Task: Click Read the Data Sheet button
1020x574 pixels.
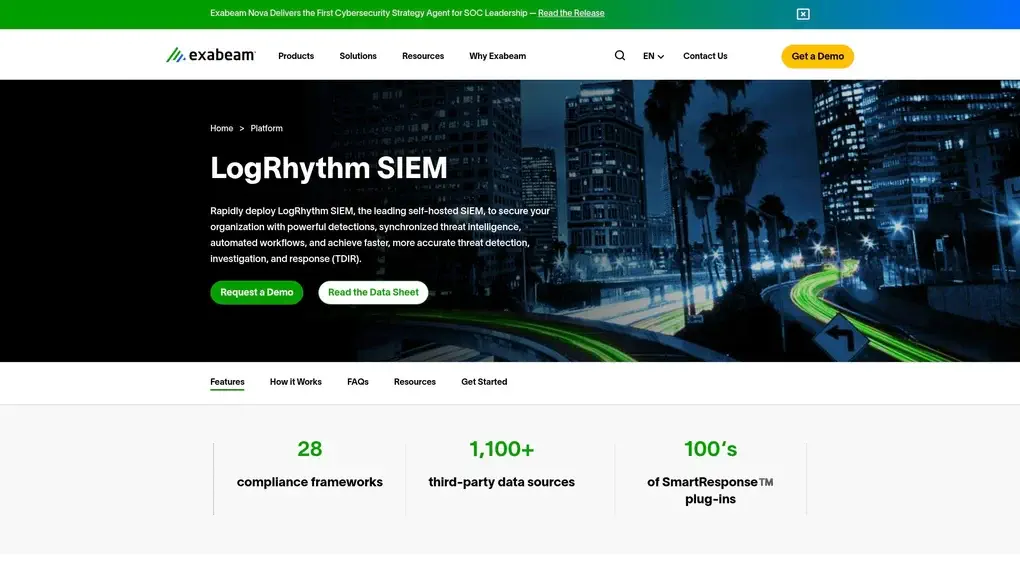Action: [373, 292]
